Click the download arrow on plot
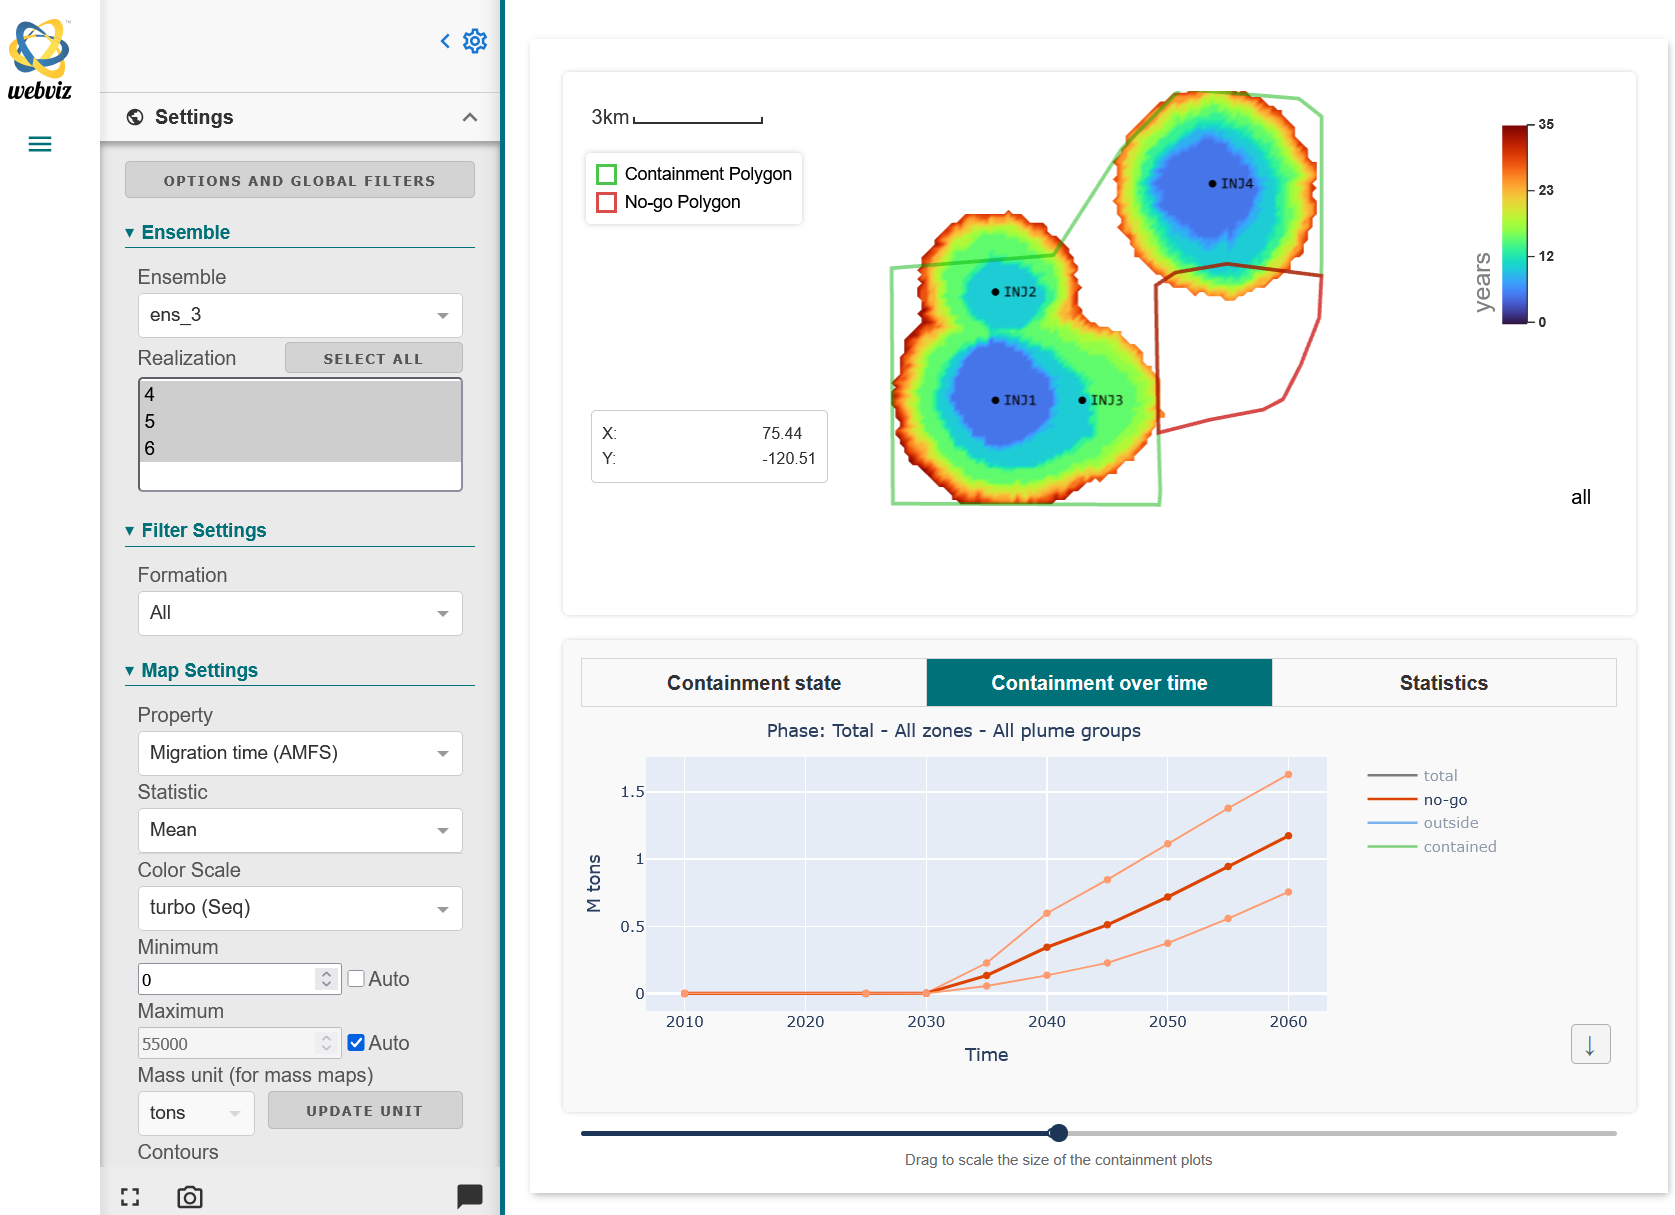 pos(1590,1045)
